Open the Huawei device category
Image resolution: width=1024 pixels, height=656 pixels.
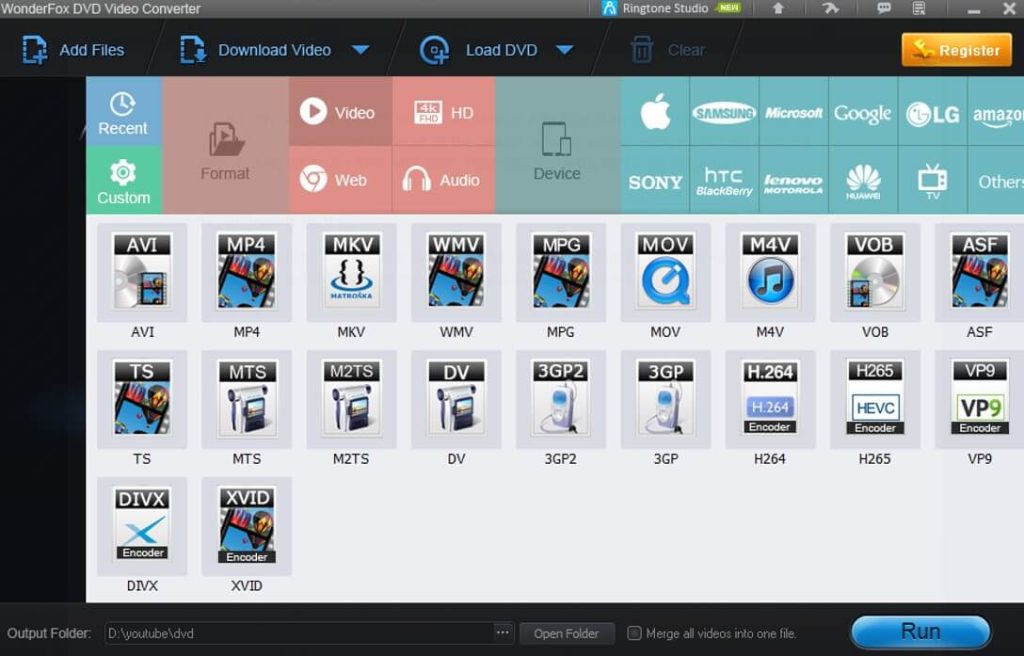(863, 181)
